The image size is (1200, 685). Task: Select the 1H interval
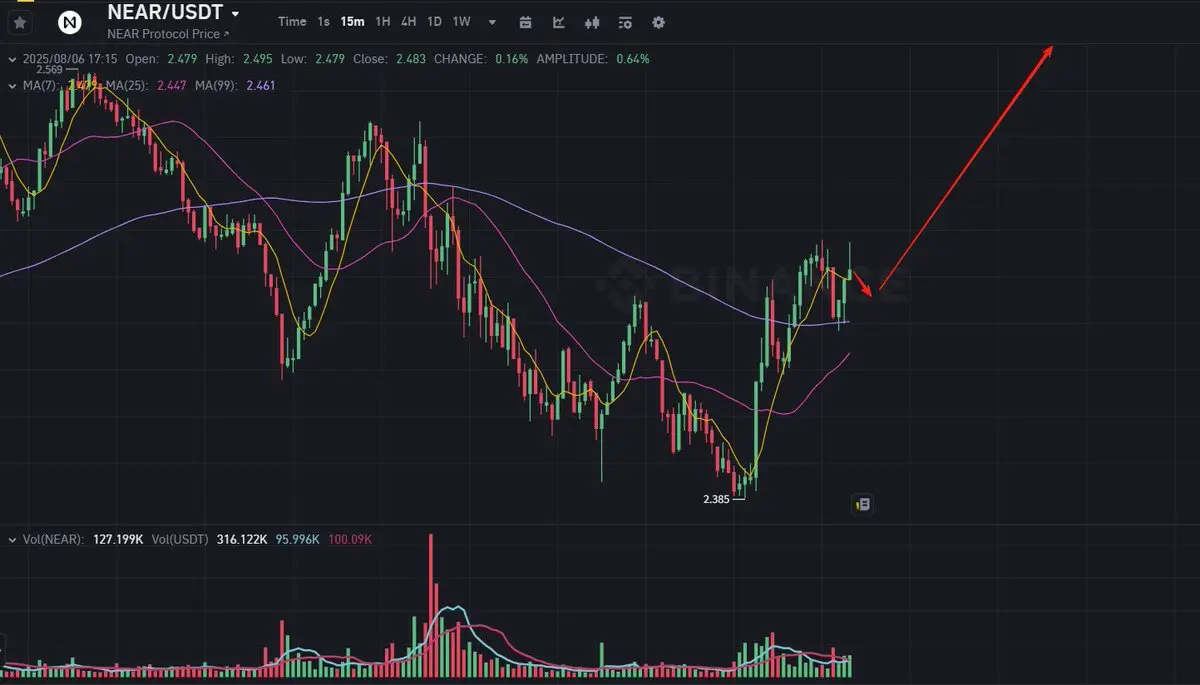(383, 22)
